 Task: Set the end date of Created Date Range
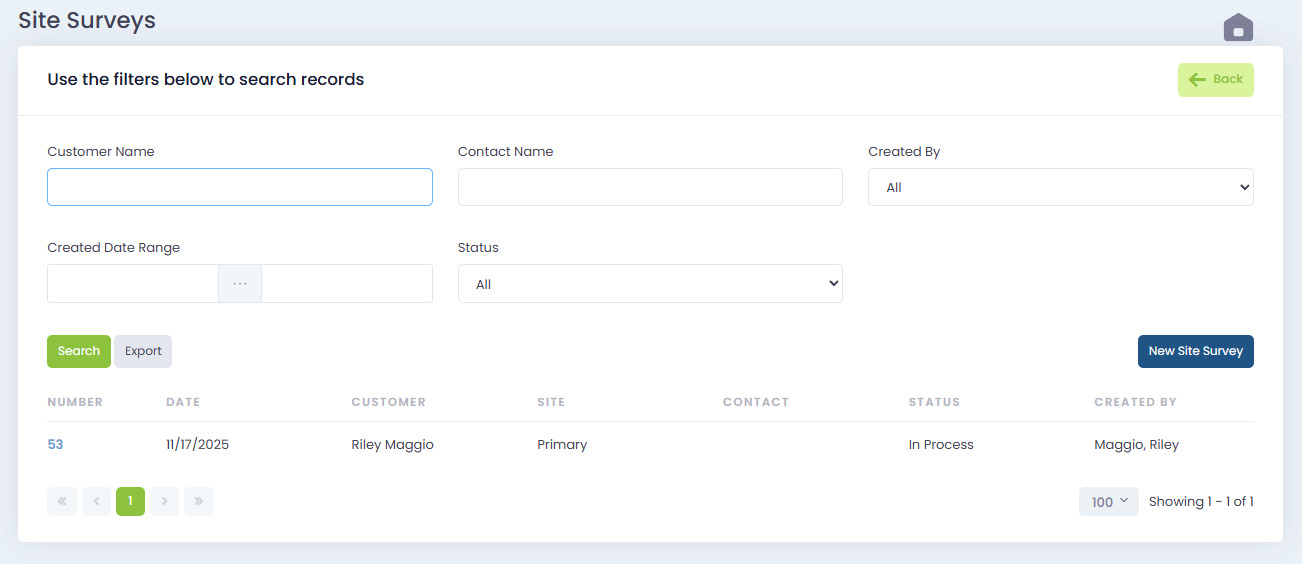pyautogui.click(x=347, y=284)
